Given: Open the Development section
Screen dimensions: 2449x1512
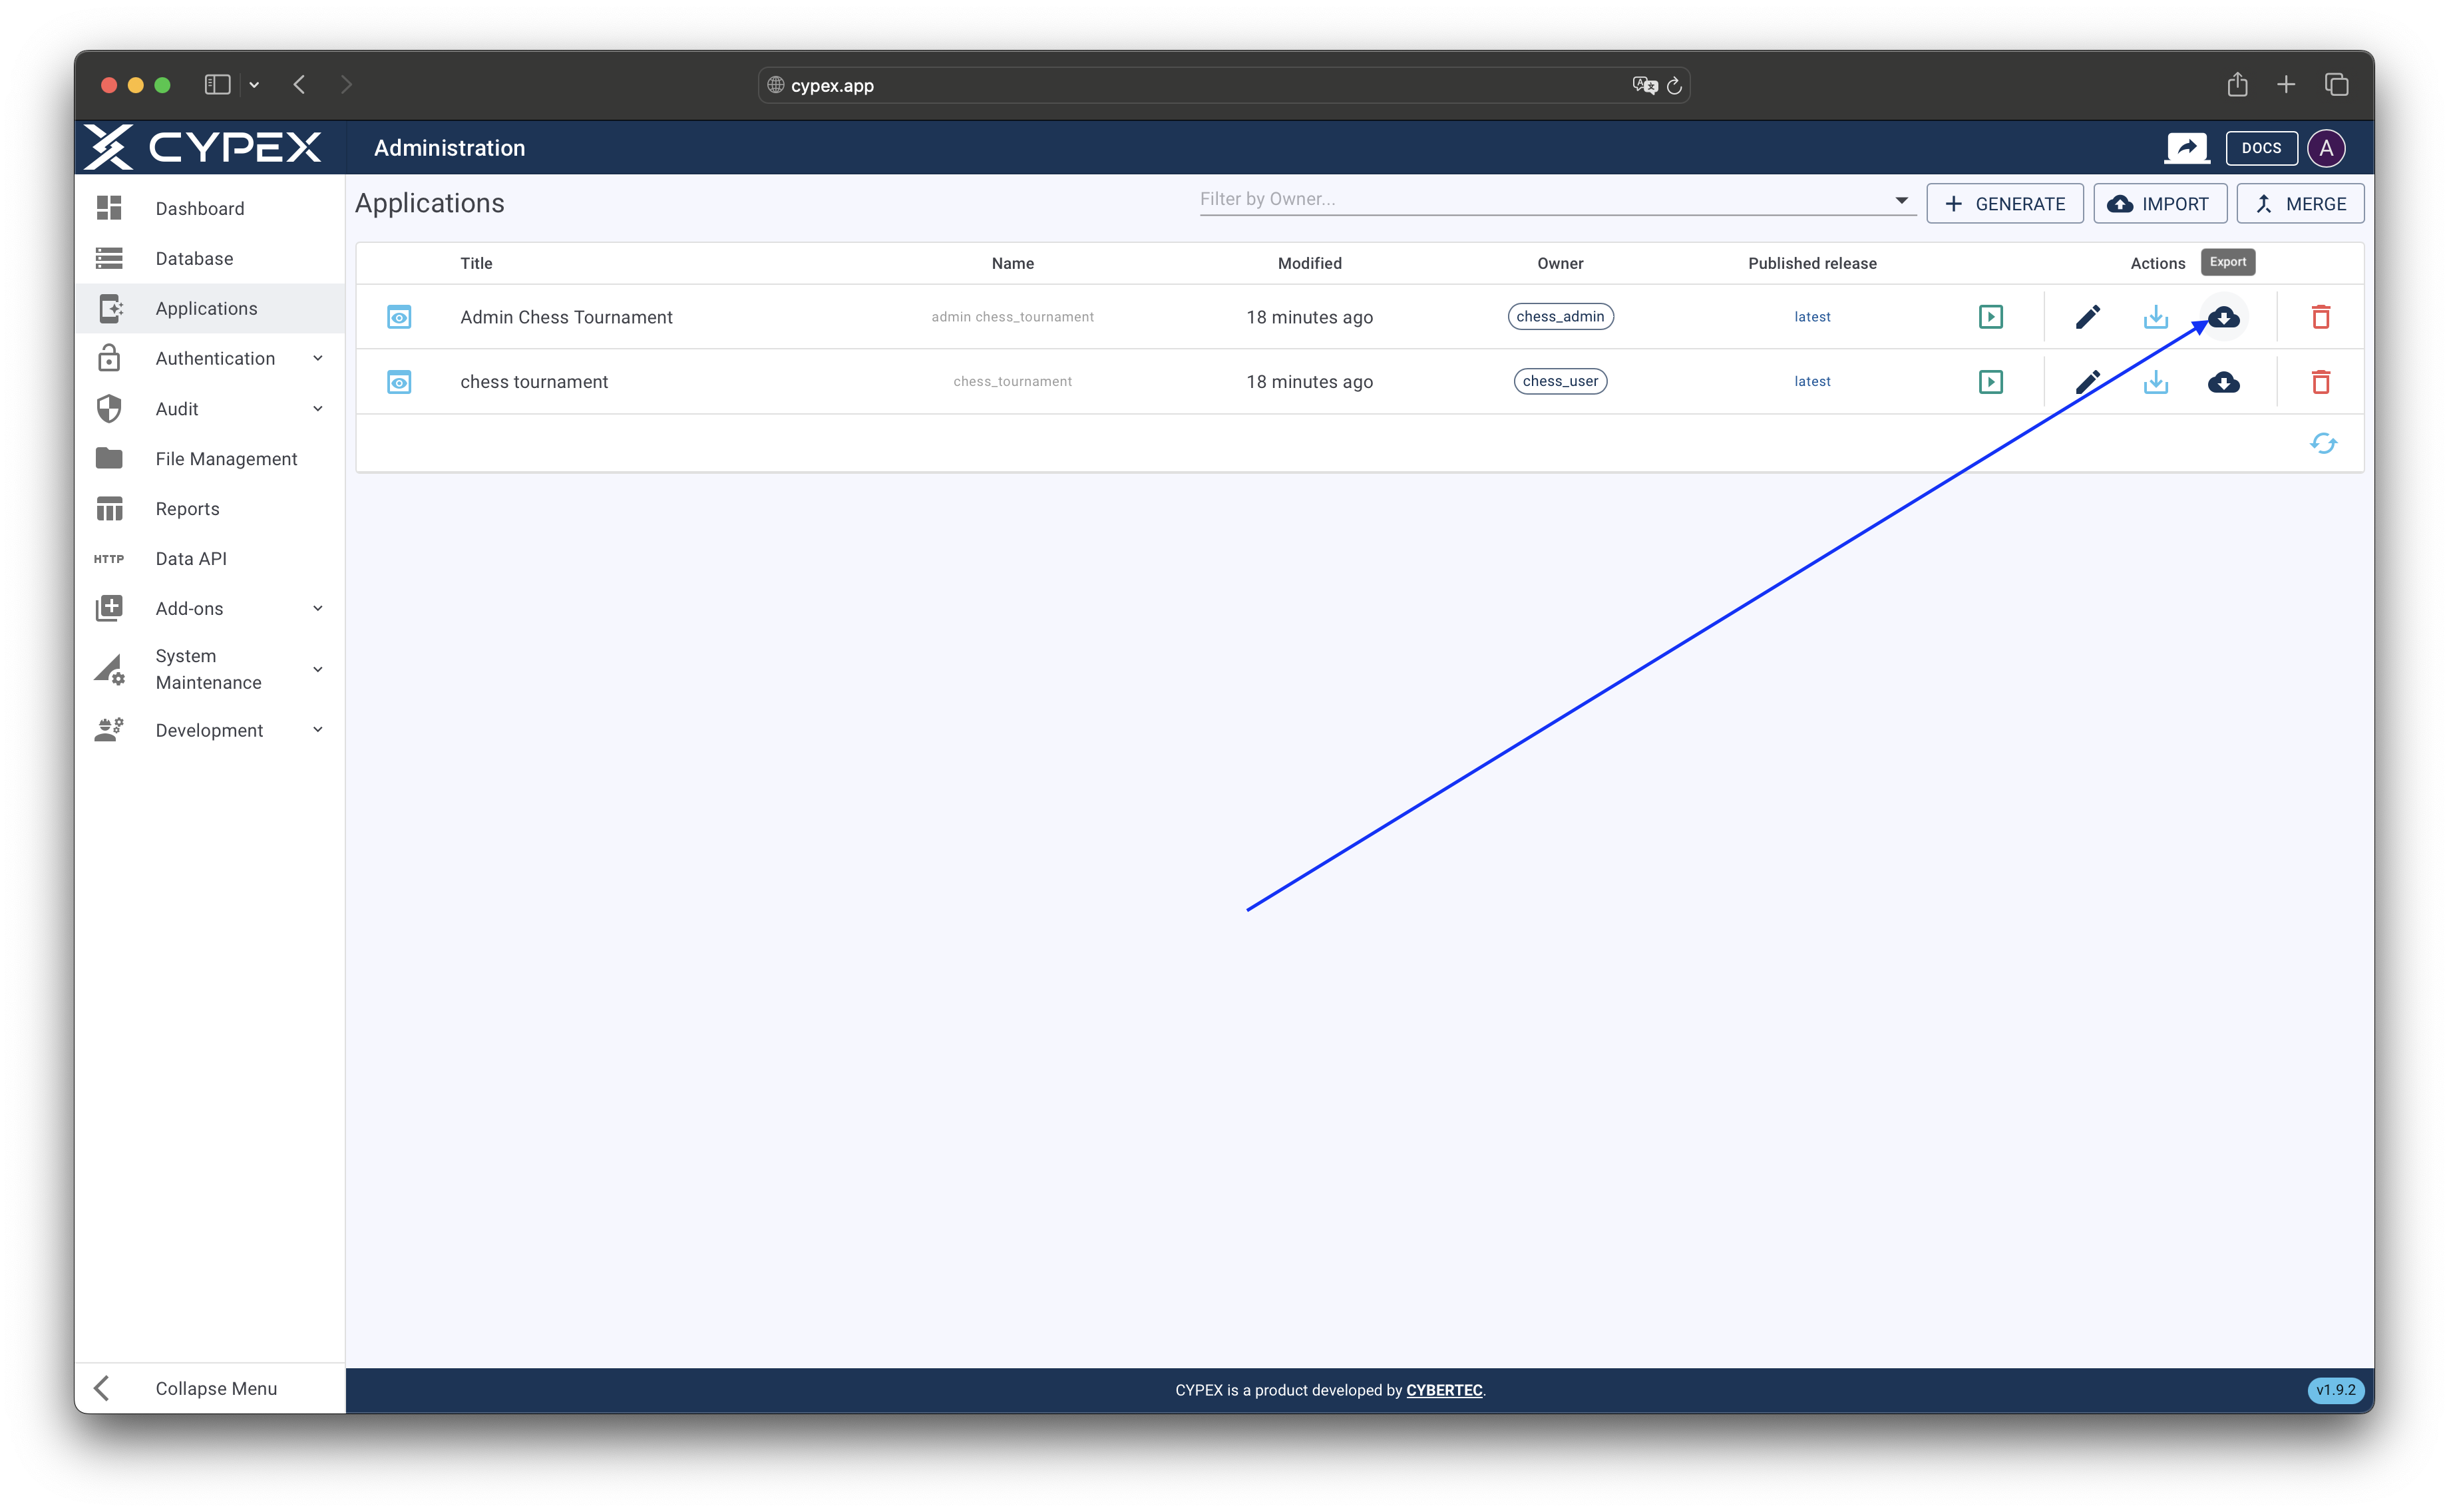Looking at the screenshot, I should tap(210, 730).
